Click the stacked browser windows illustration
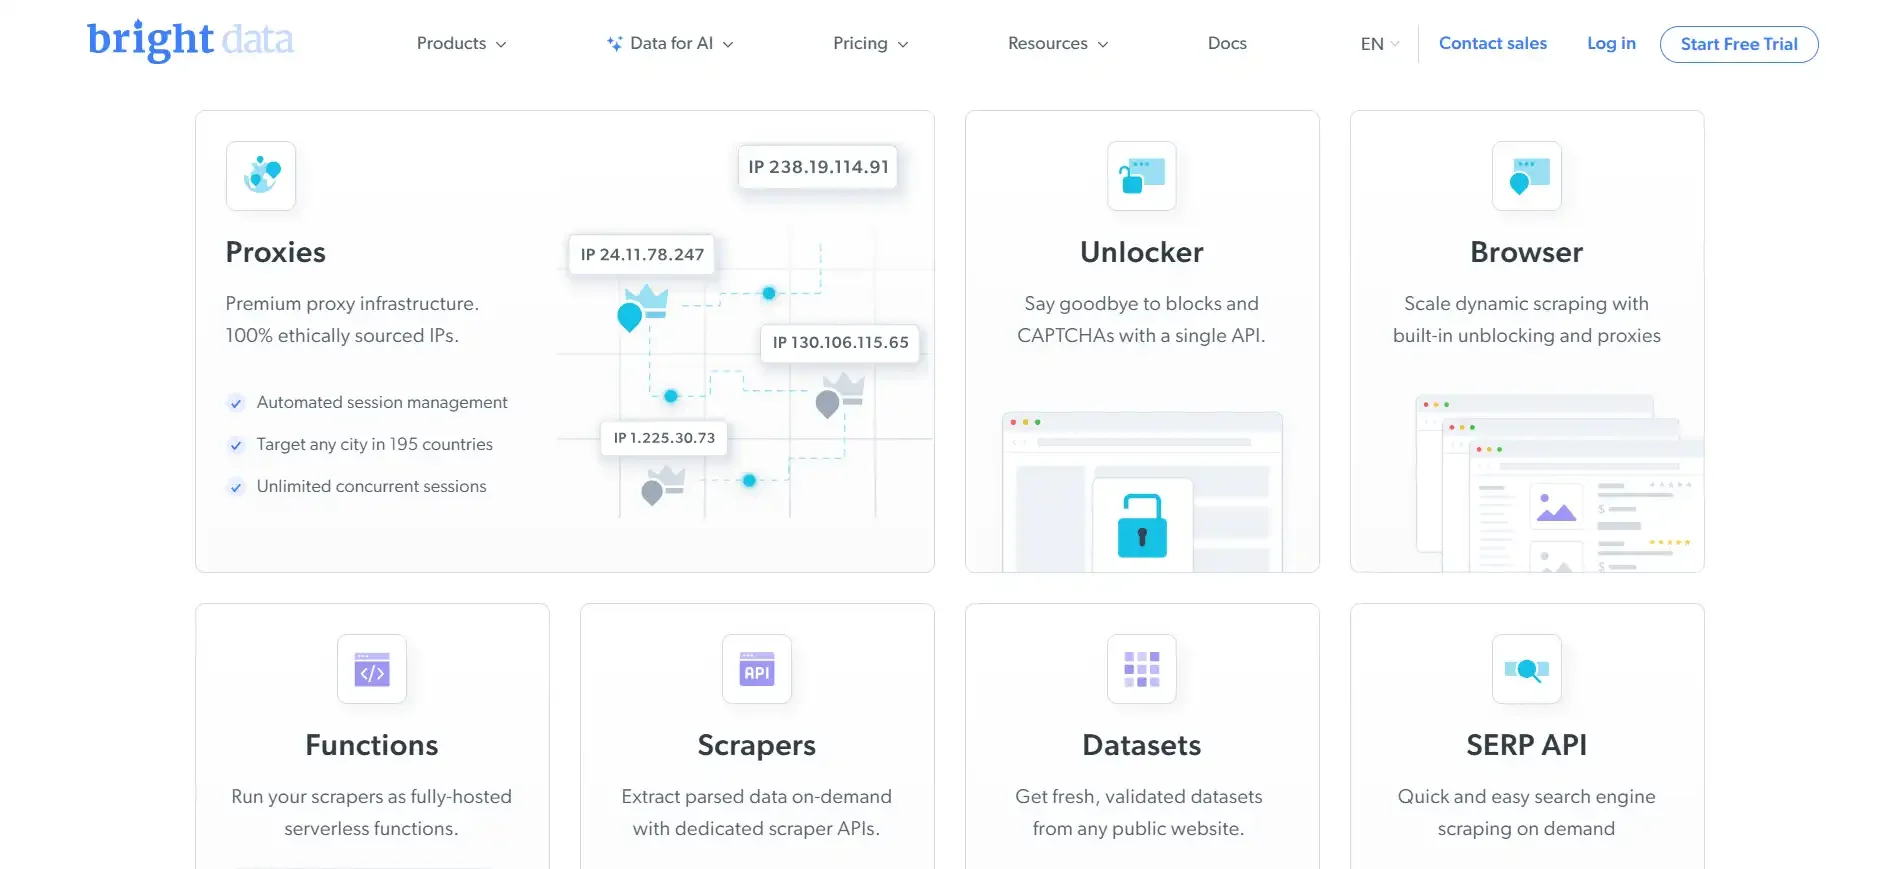 pos(1560,484)
